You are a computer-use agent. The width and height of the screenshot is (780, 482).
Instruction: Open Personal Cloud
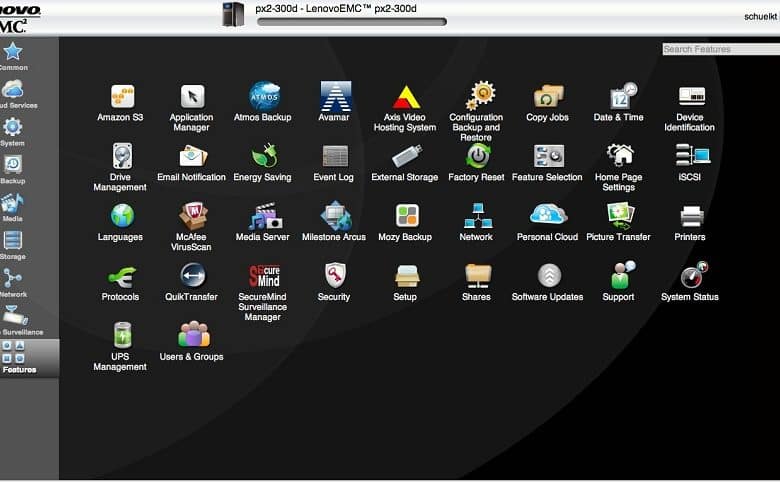click(547, 222)
